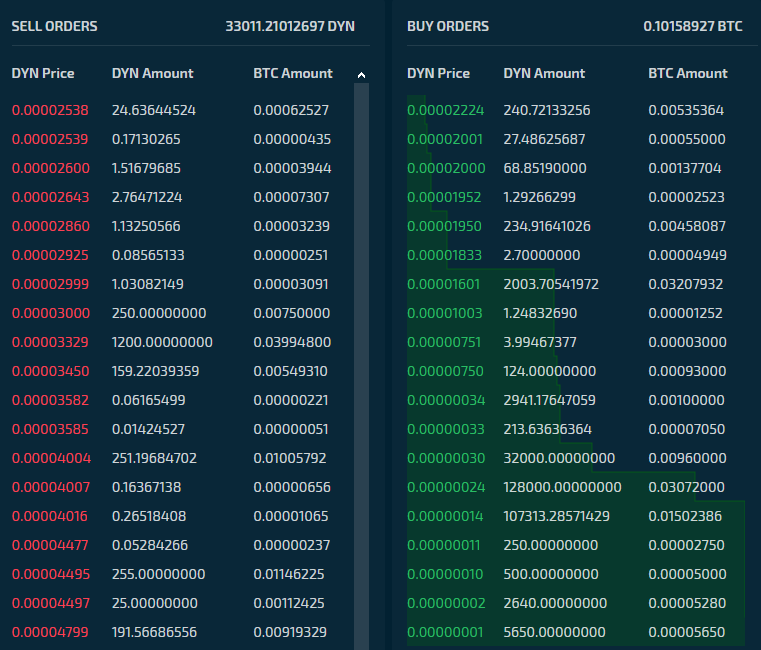Viewport: 761px width, 650px height.
Task: Select sell order at price 0.00003582
Action: [x=182, y=400]
